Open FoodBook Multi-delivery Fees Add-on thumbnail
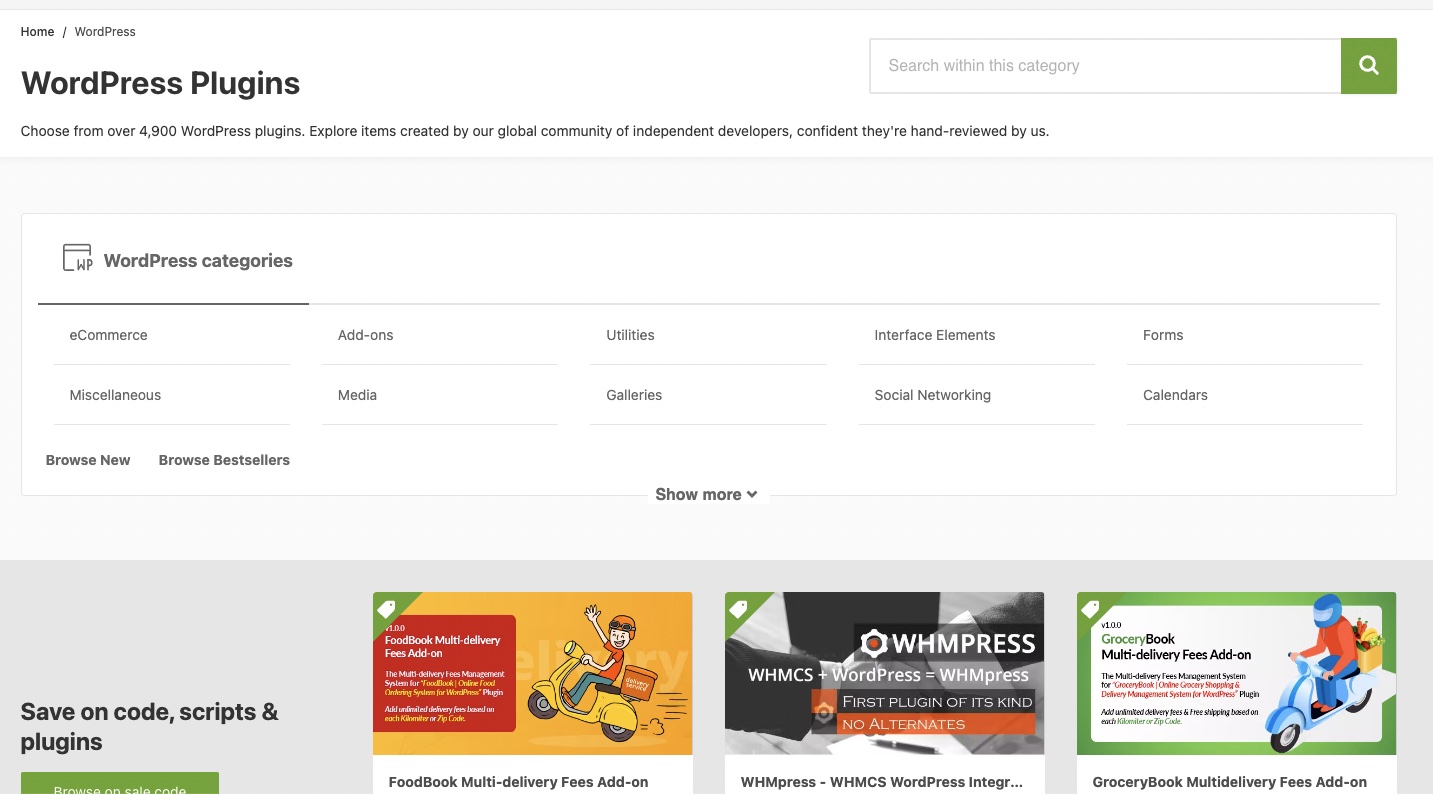 coord(533,673)
